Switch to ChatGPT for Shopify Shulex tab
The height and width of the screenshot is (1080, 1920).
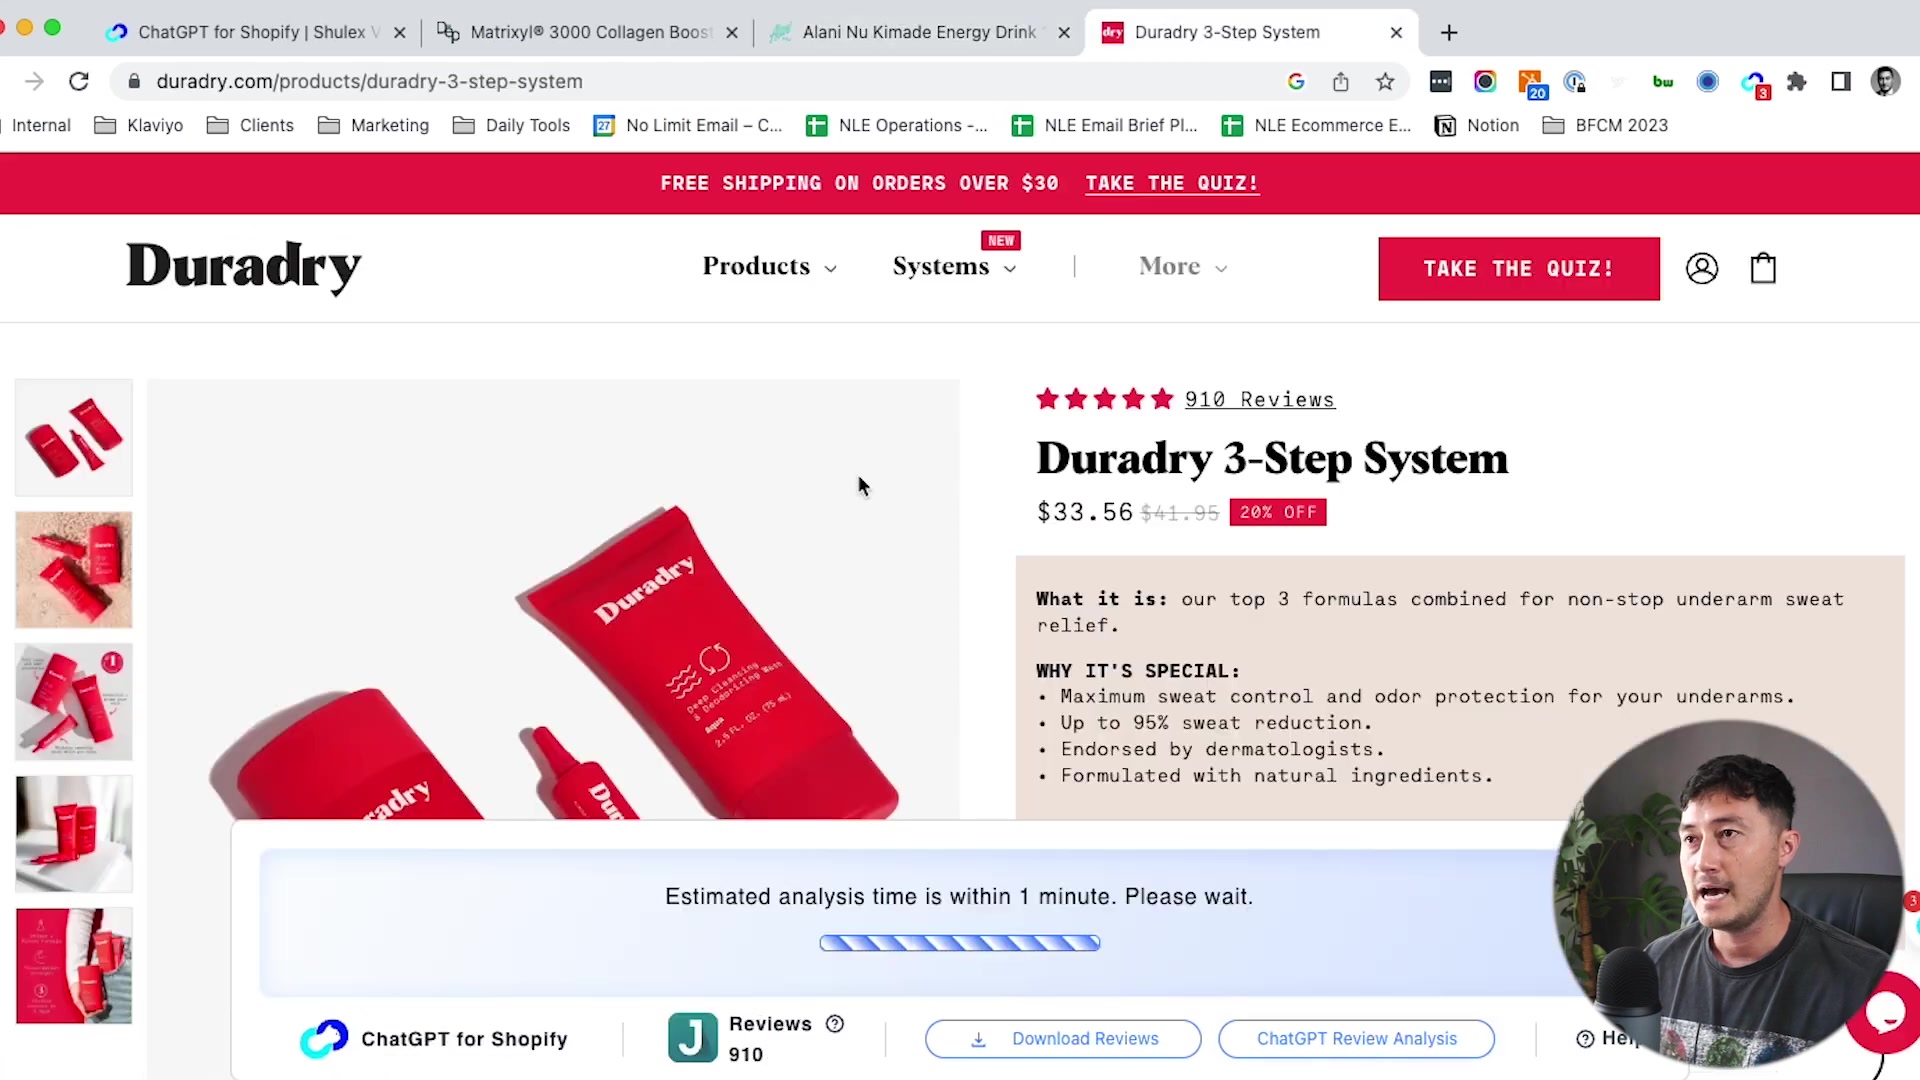258,32
